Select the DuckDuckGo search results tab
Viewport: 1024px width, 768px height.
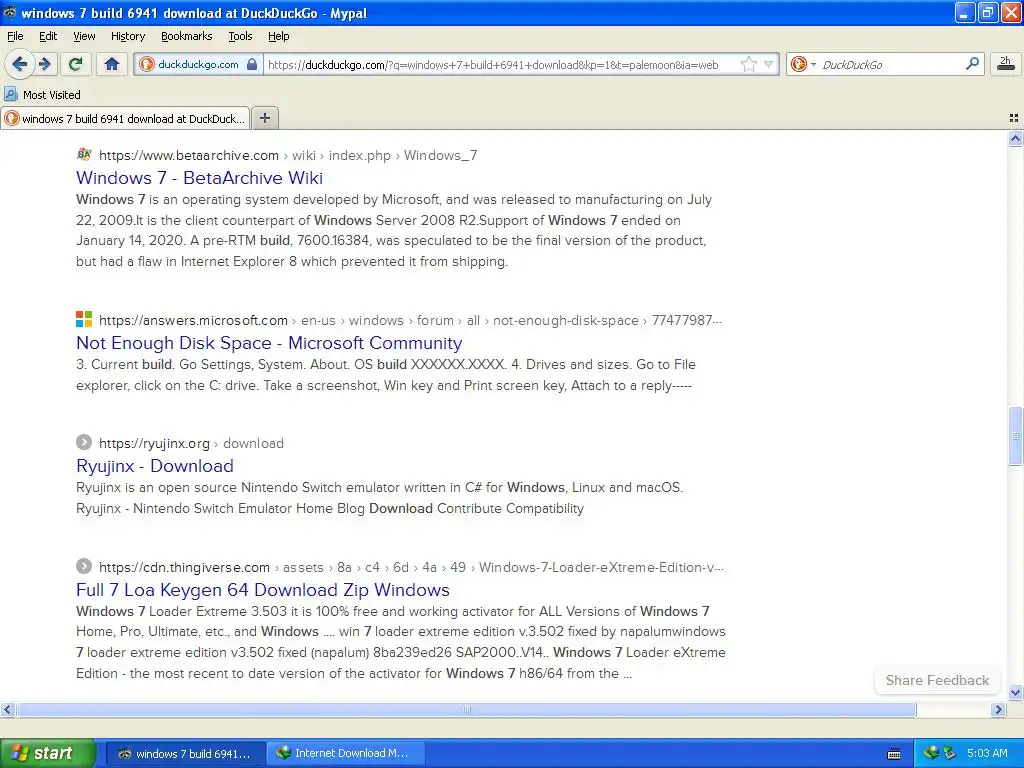point(125,118)
